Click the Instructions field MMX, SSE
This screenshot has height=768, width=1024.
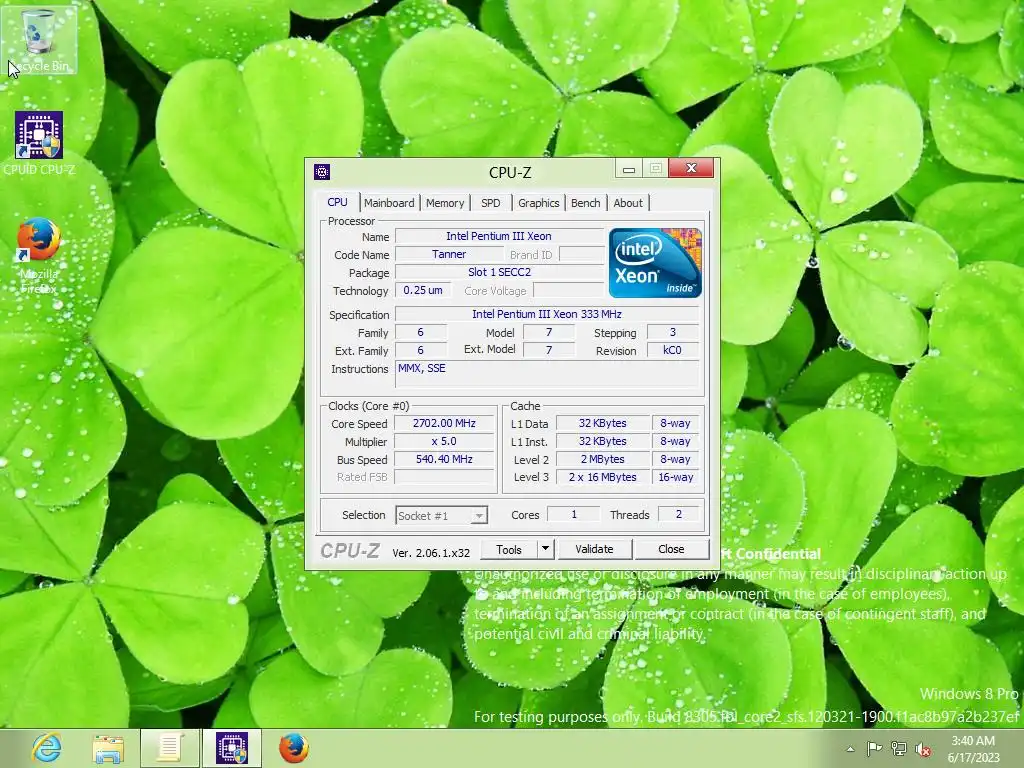pyautogui.click(x=547, y=375)
